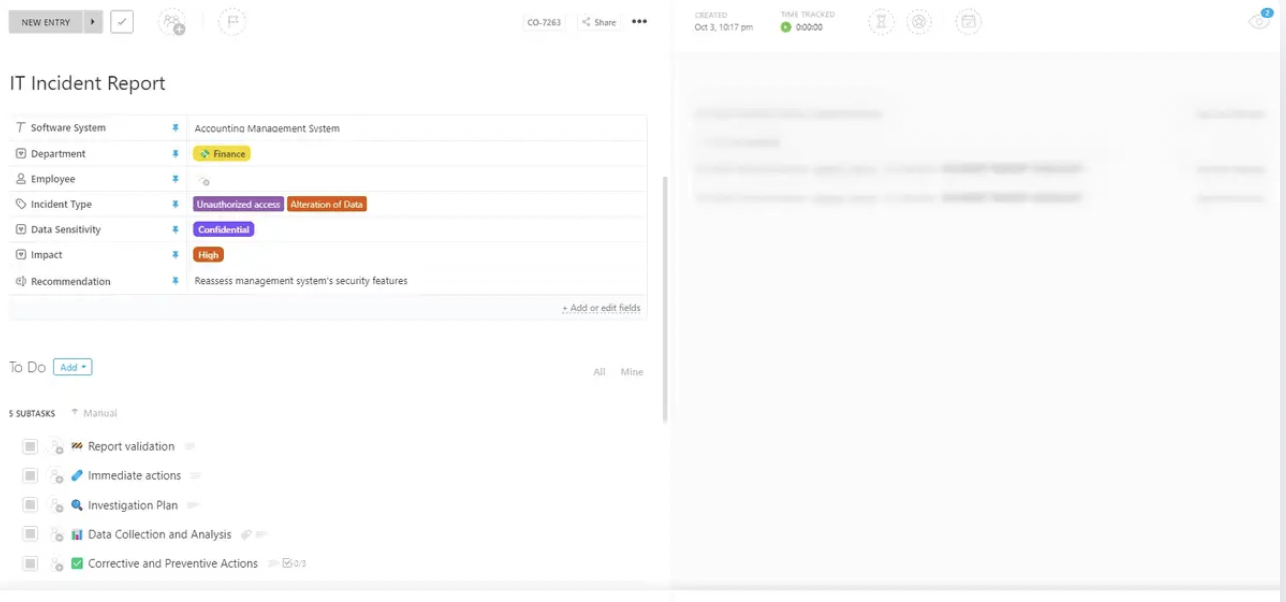The height and width of the screenshot is (602, 1286).
Task: Share the IT Incident Report task
Action: point(600,22)
